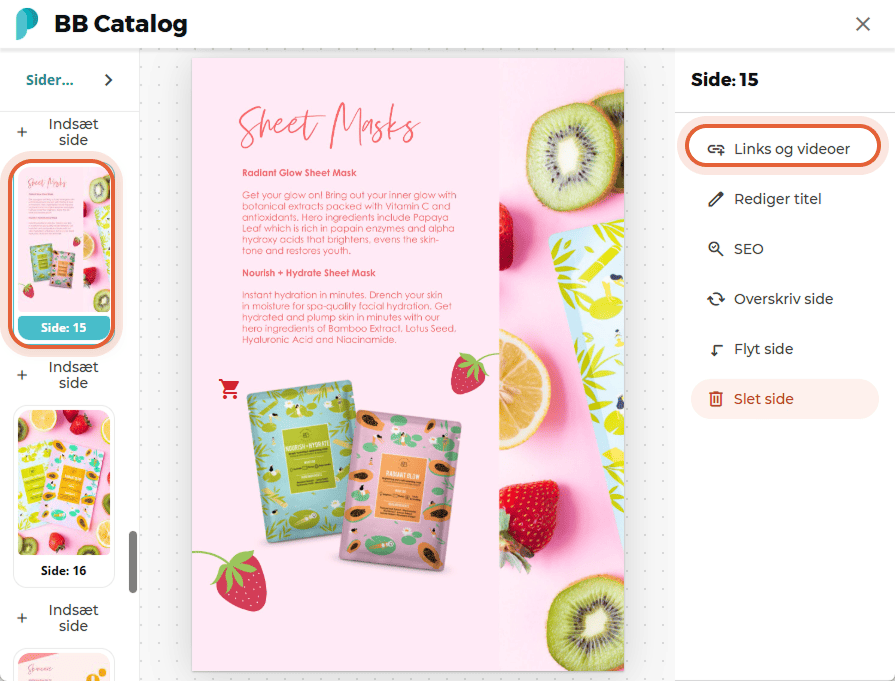The height and width of the screenshot is (681, 895).
Task: Click plus icon above Side 15 thumbnail
Action: click(x=22, y=132)
